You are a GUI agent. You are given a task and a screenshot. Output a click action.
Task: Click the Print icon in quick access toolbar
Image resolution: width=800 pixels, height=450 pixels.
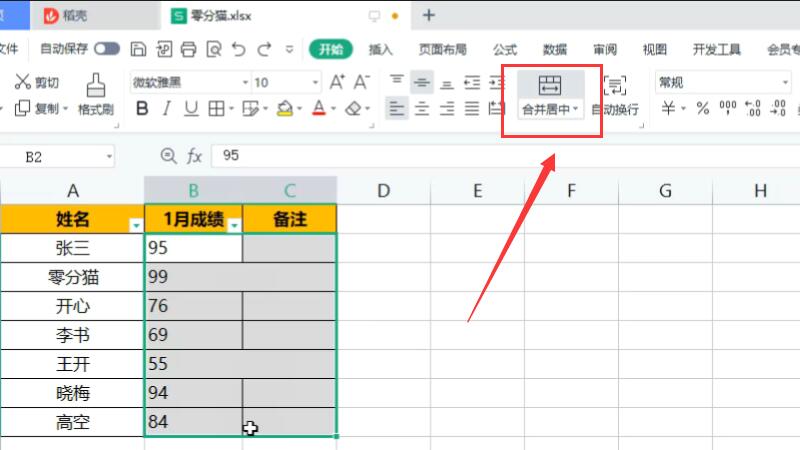(187, 49)
